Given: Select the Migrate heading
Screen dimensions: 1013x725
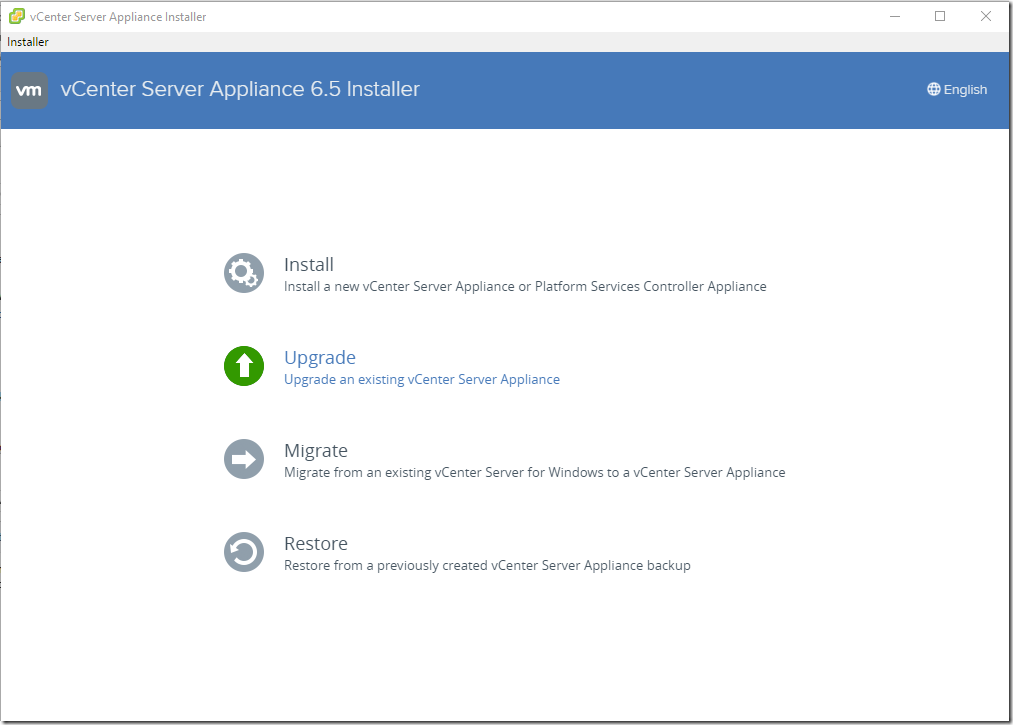Looking at the screenshot, I should click(316, 450).
